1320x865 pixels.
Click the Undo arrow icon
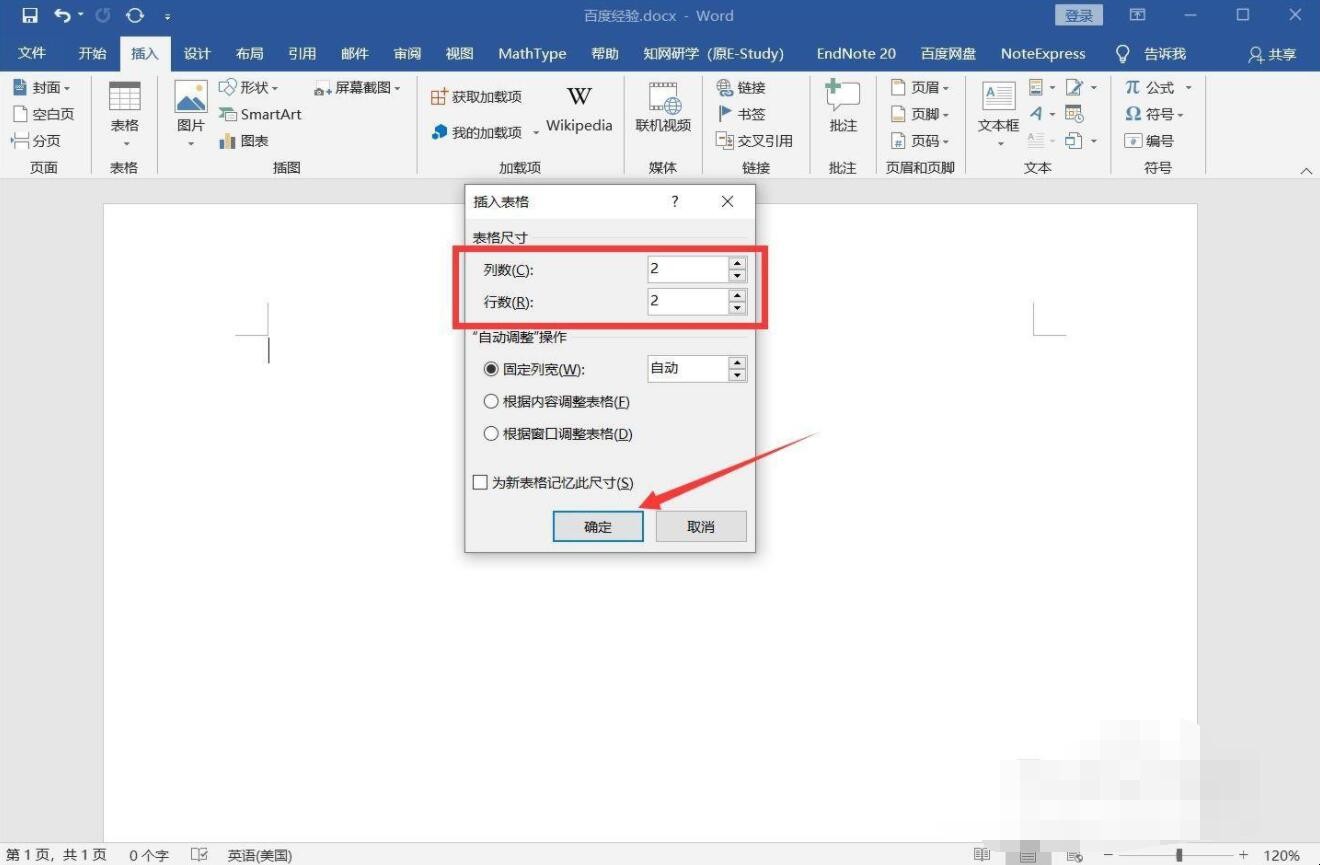pyautogui.click(x=63, y=15)
